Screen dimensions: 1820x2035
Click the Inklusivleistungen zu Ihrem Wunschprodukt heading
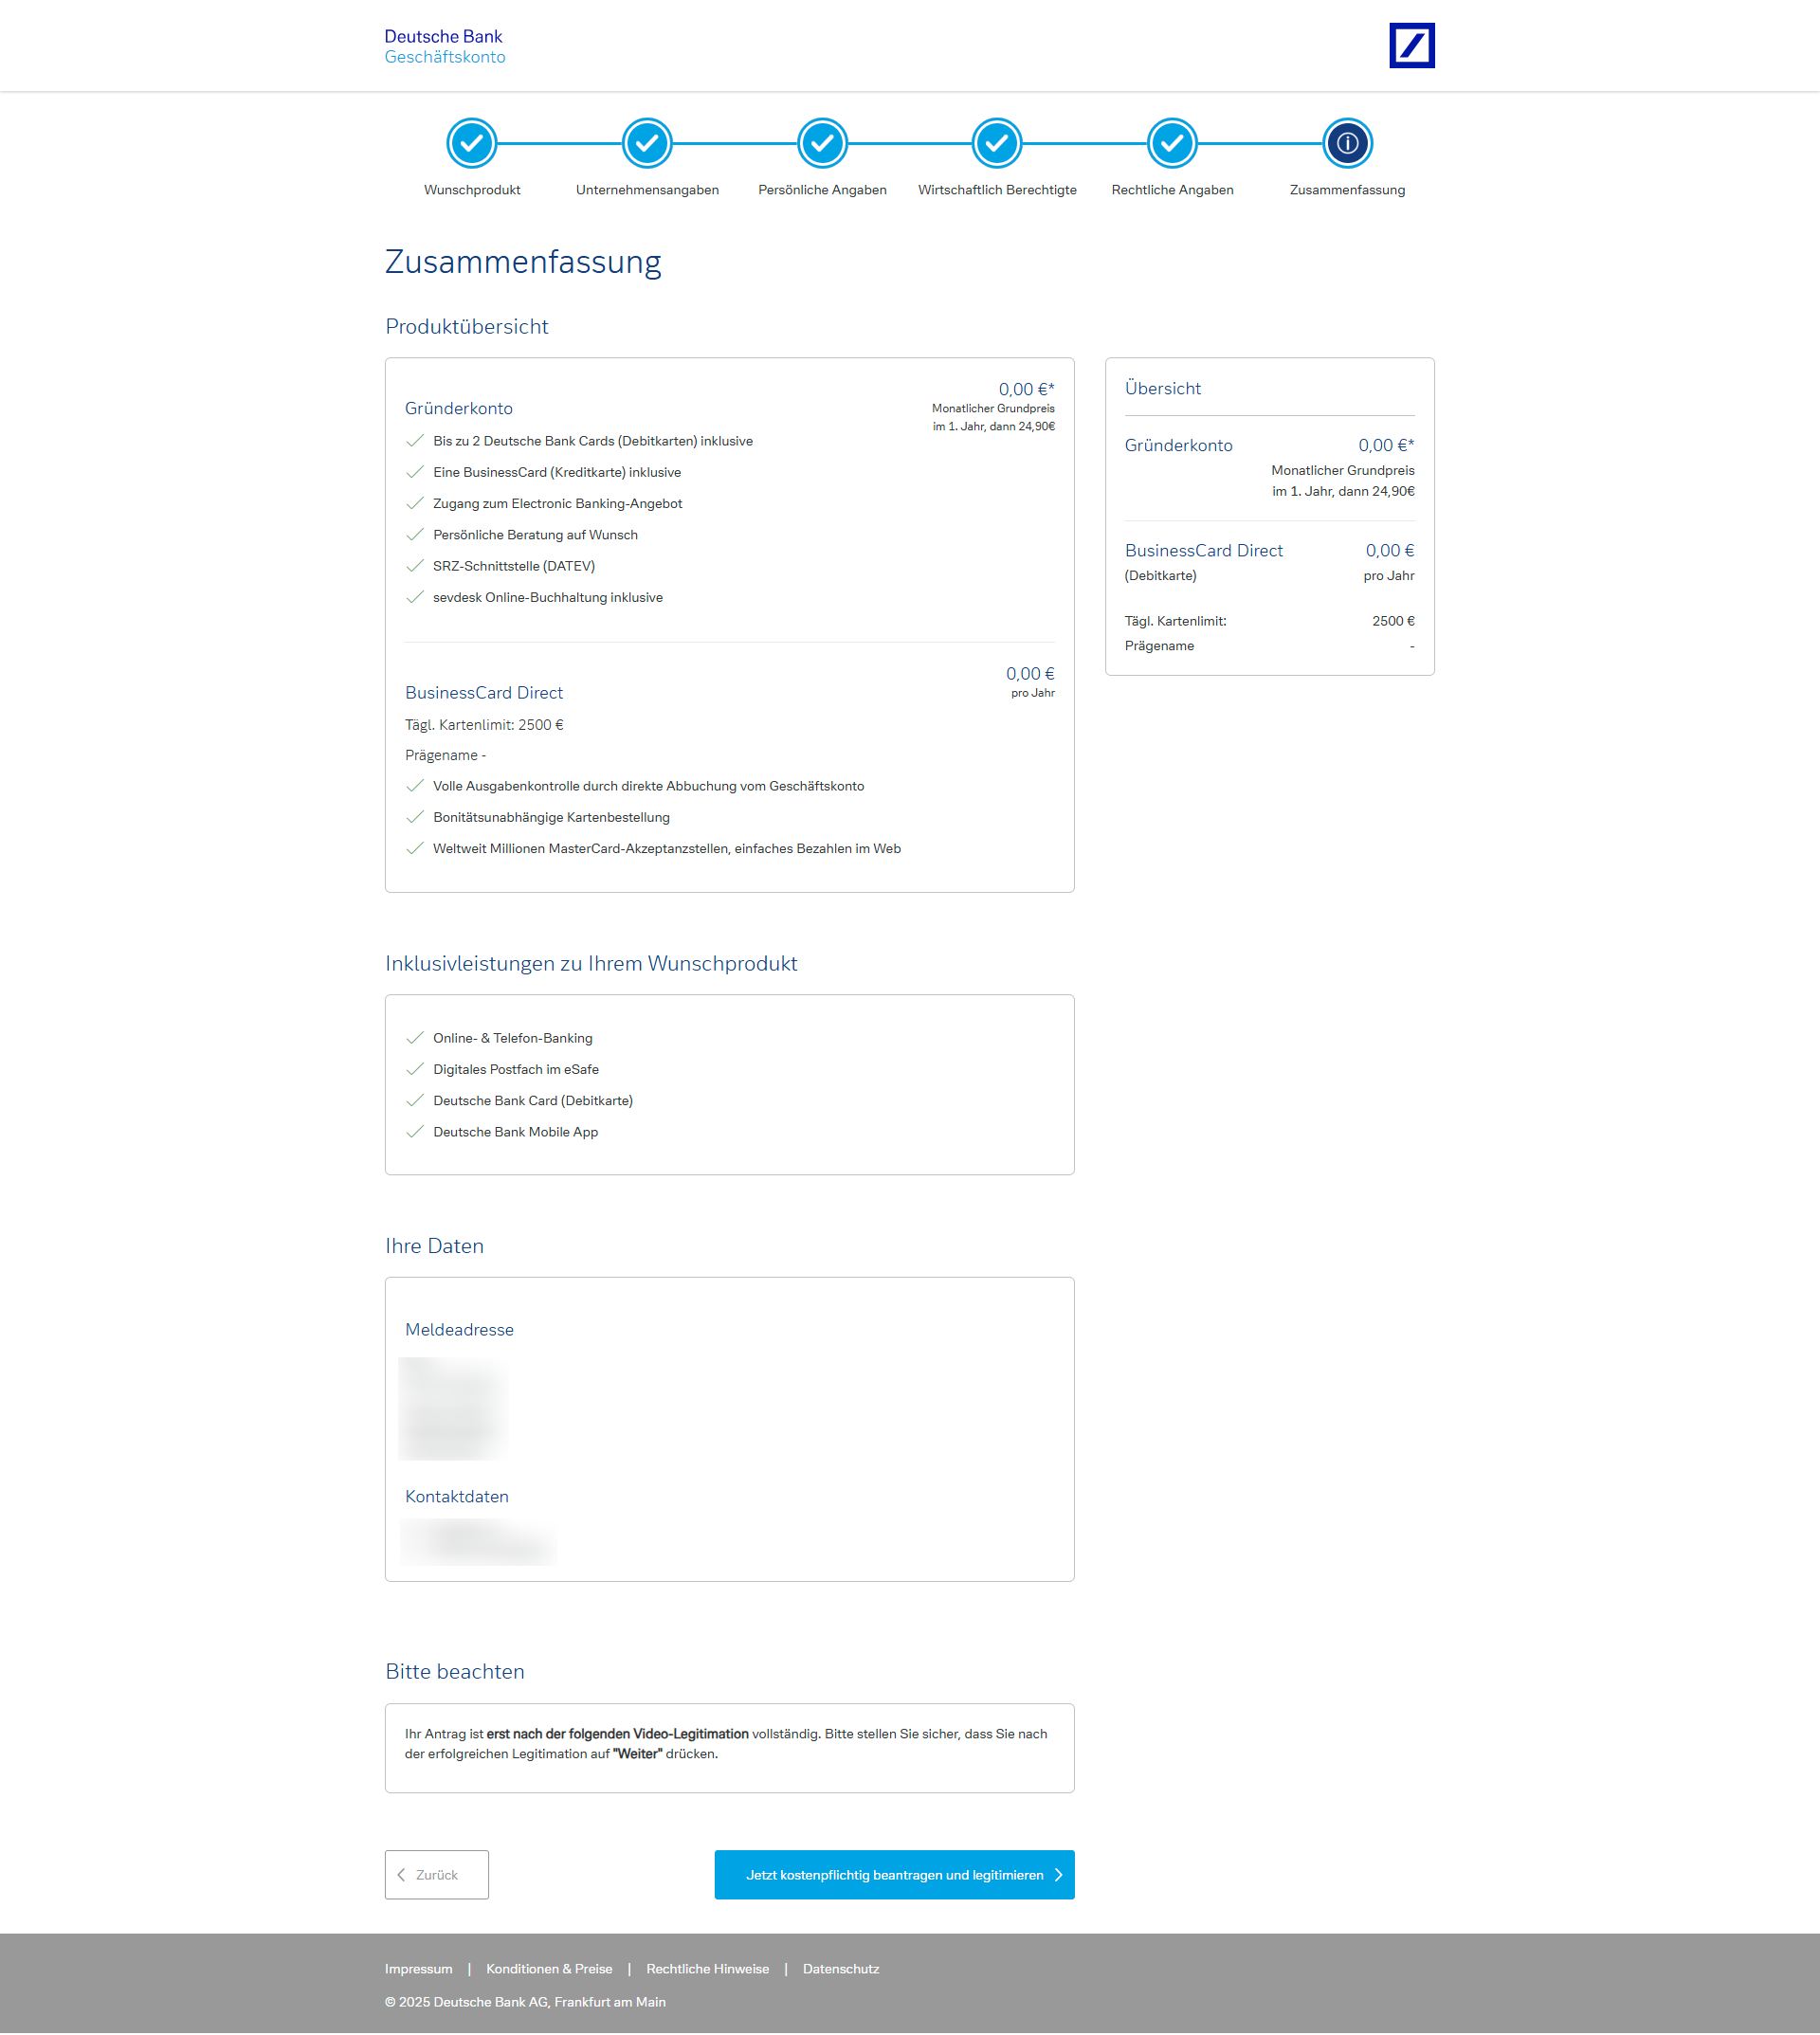coord(591,964)
